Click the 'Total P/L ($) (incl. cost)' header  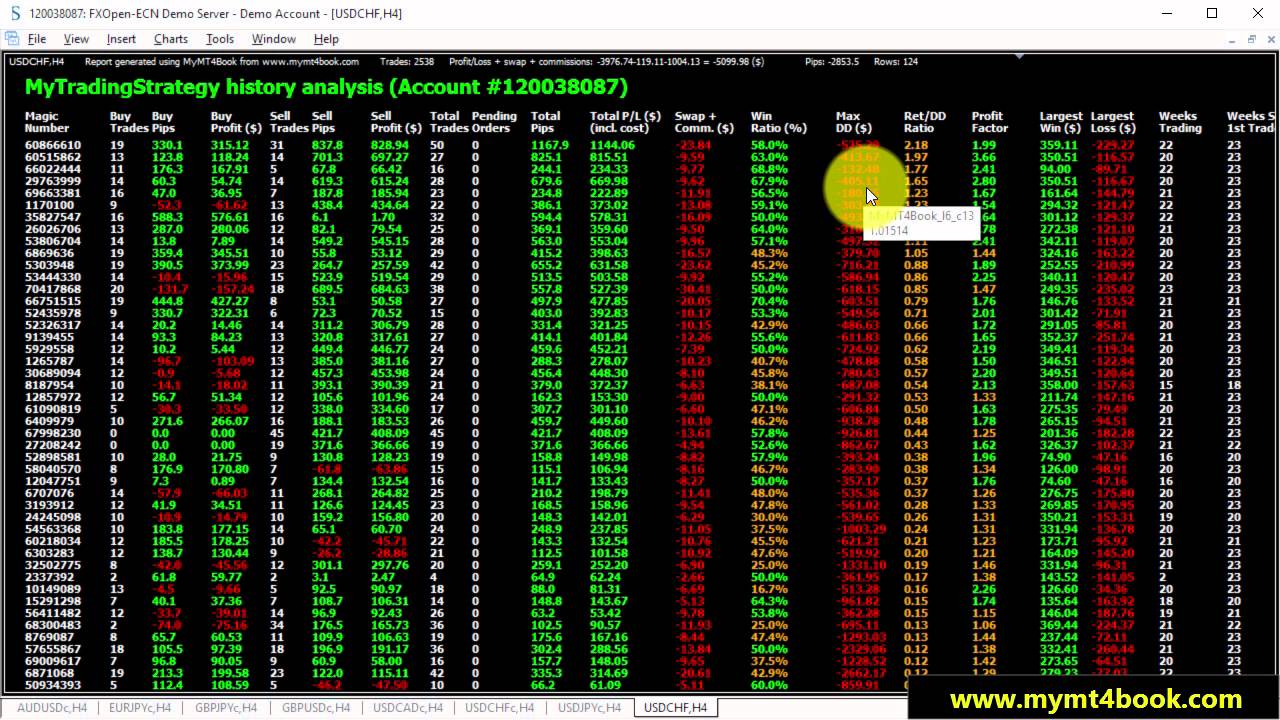click(x=625, y=122)
